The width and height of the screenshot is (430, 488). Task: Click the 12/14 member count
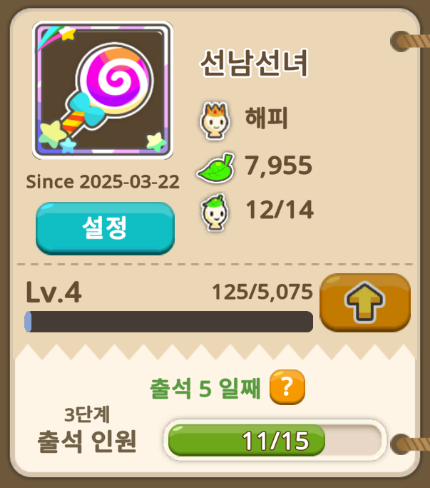pyautogui.click(x=280, y=210)
